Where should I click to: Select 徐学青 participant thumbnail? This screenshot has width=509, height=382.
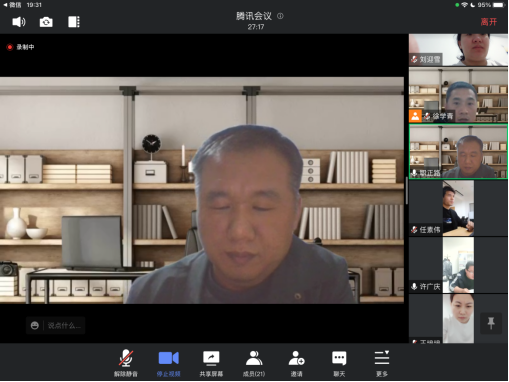point(458,95)
